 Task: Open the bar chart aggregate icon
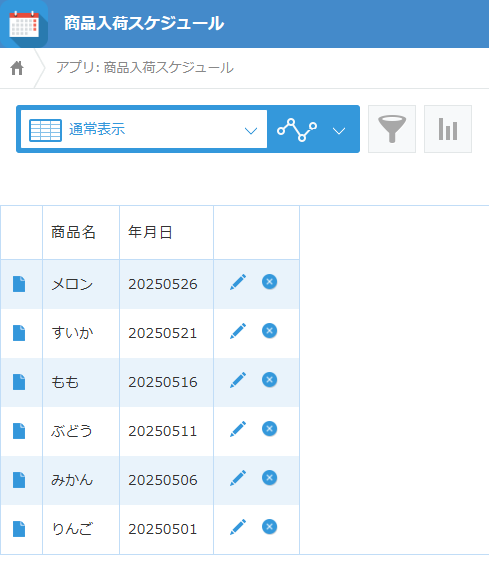pos(448,129)
